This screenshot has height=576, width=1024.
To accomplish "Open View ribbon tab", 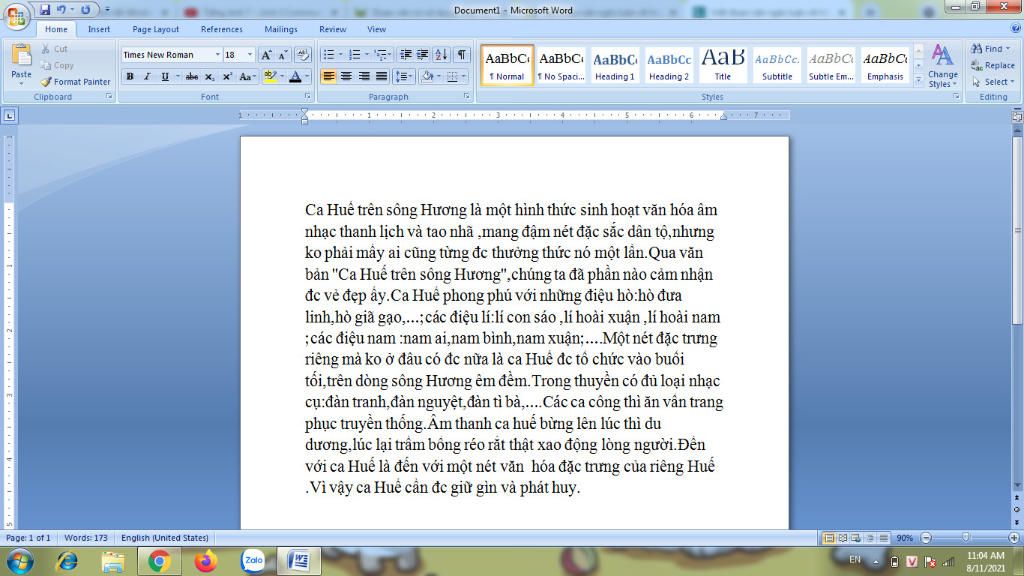I will coord(376,29).
